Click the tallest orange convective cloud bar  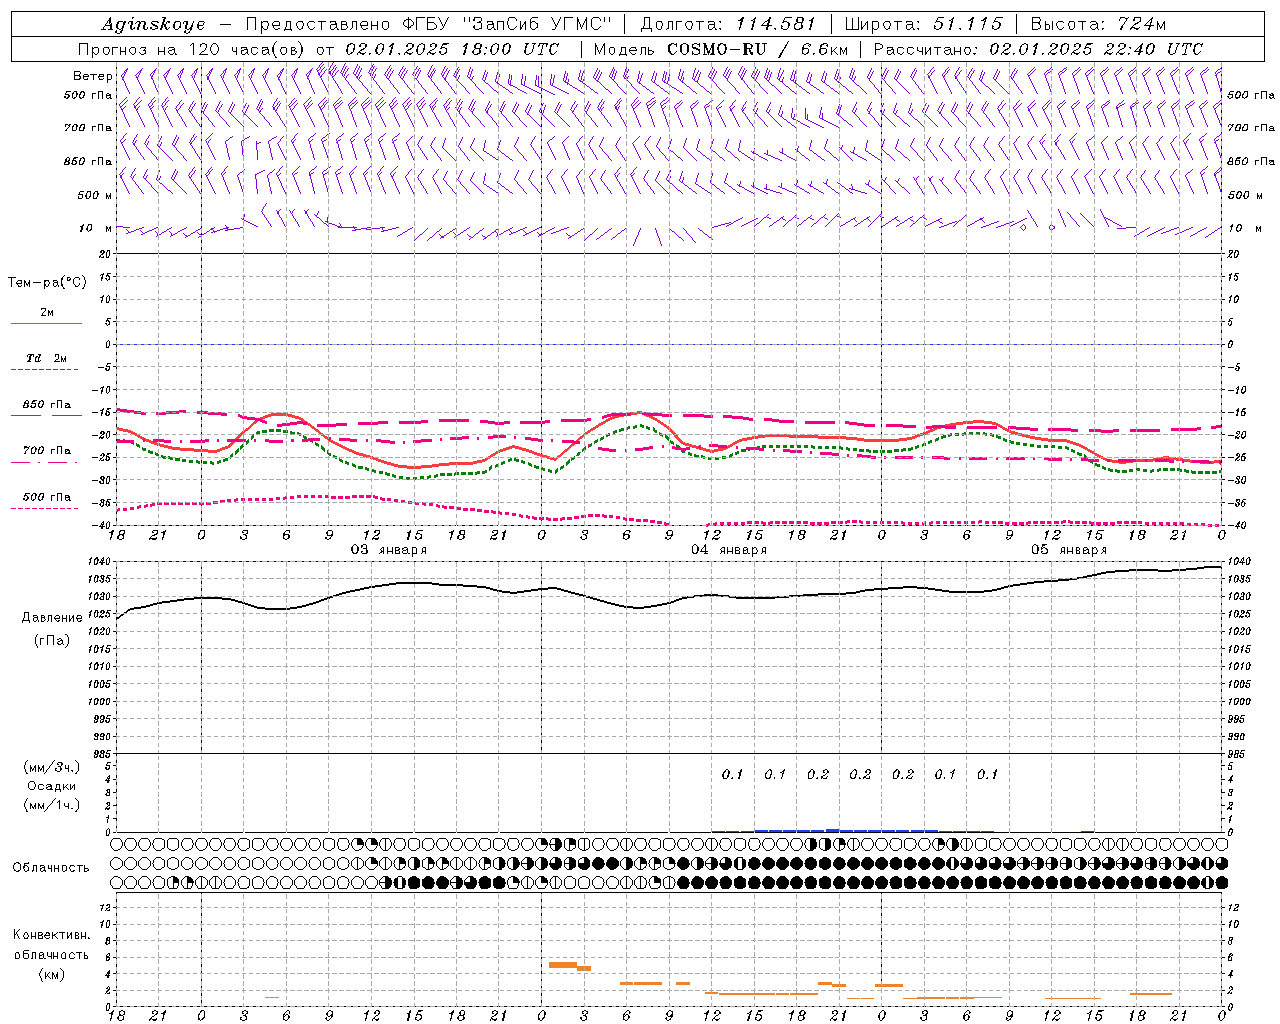click(563, 965)
